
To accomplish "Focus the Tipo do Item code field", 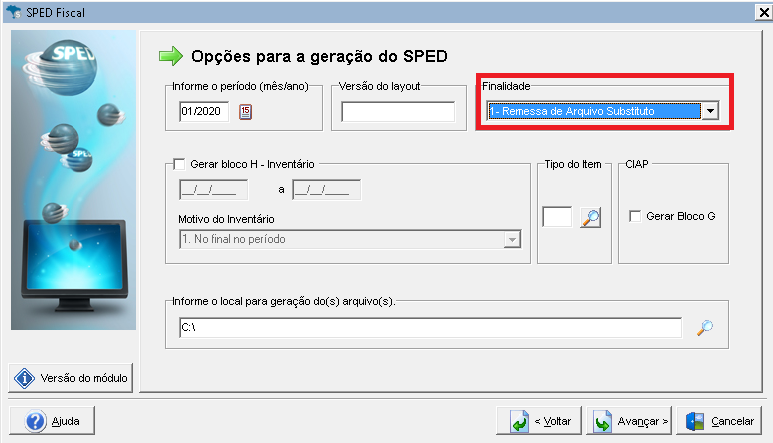I will coord(557,217).
